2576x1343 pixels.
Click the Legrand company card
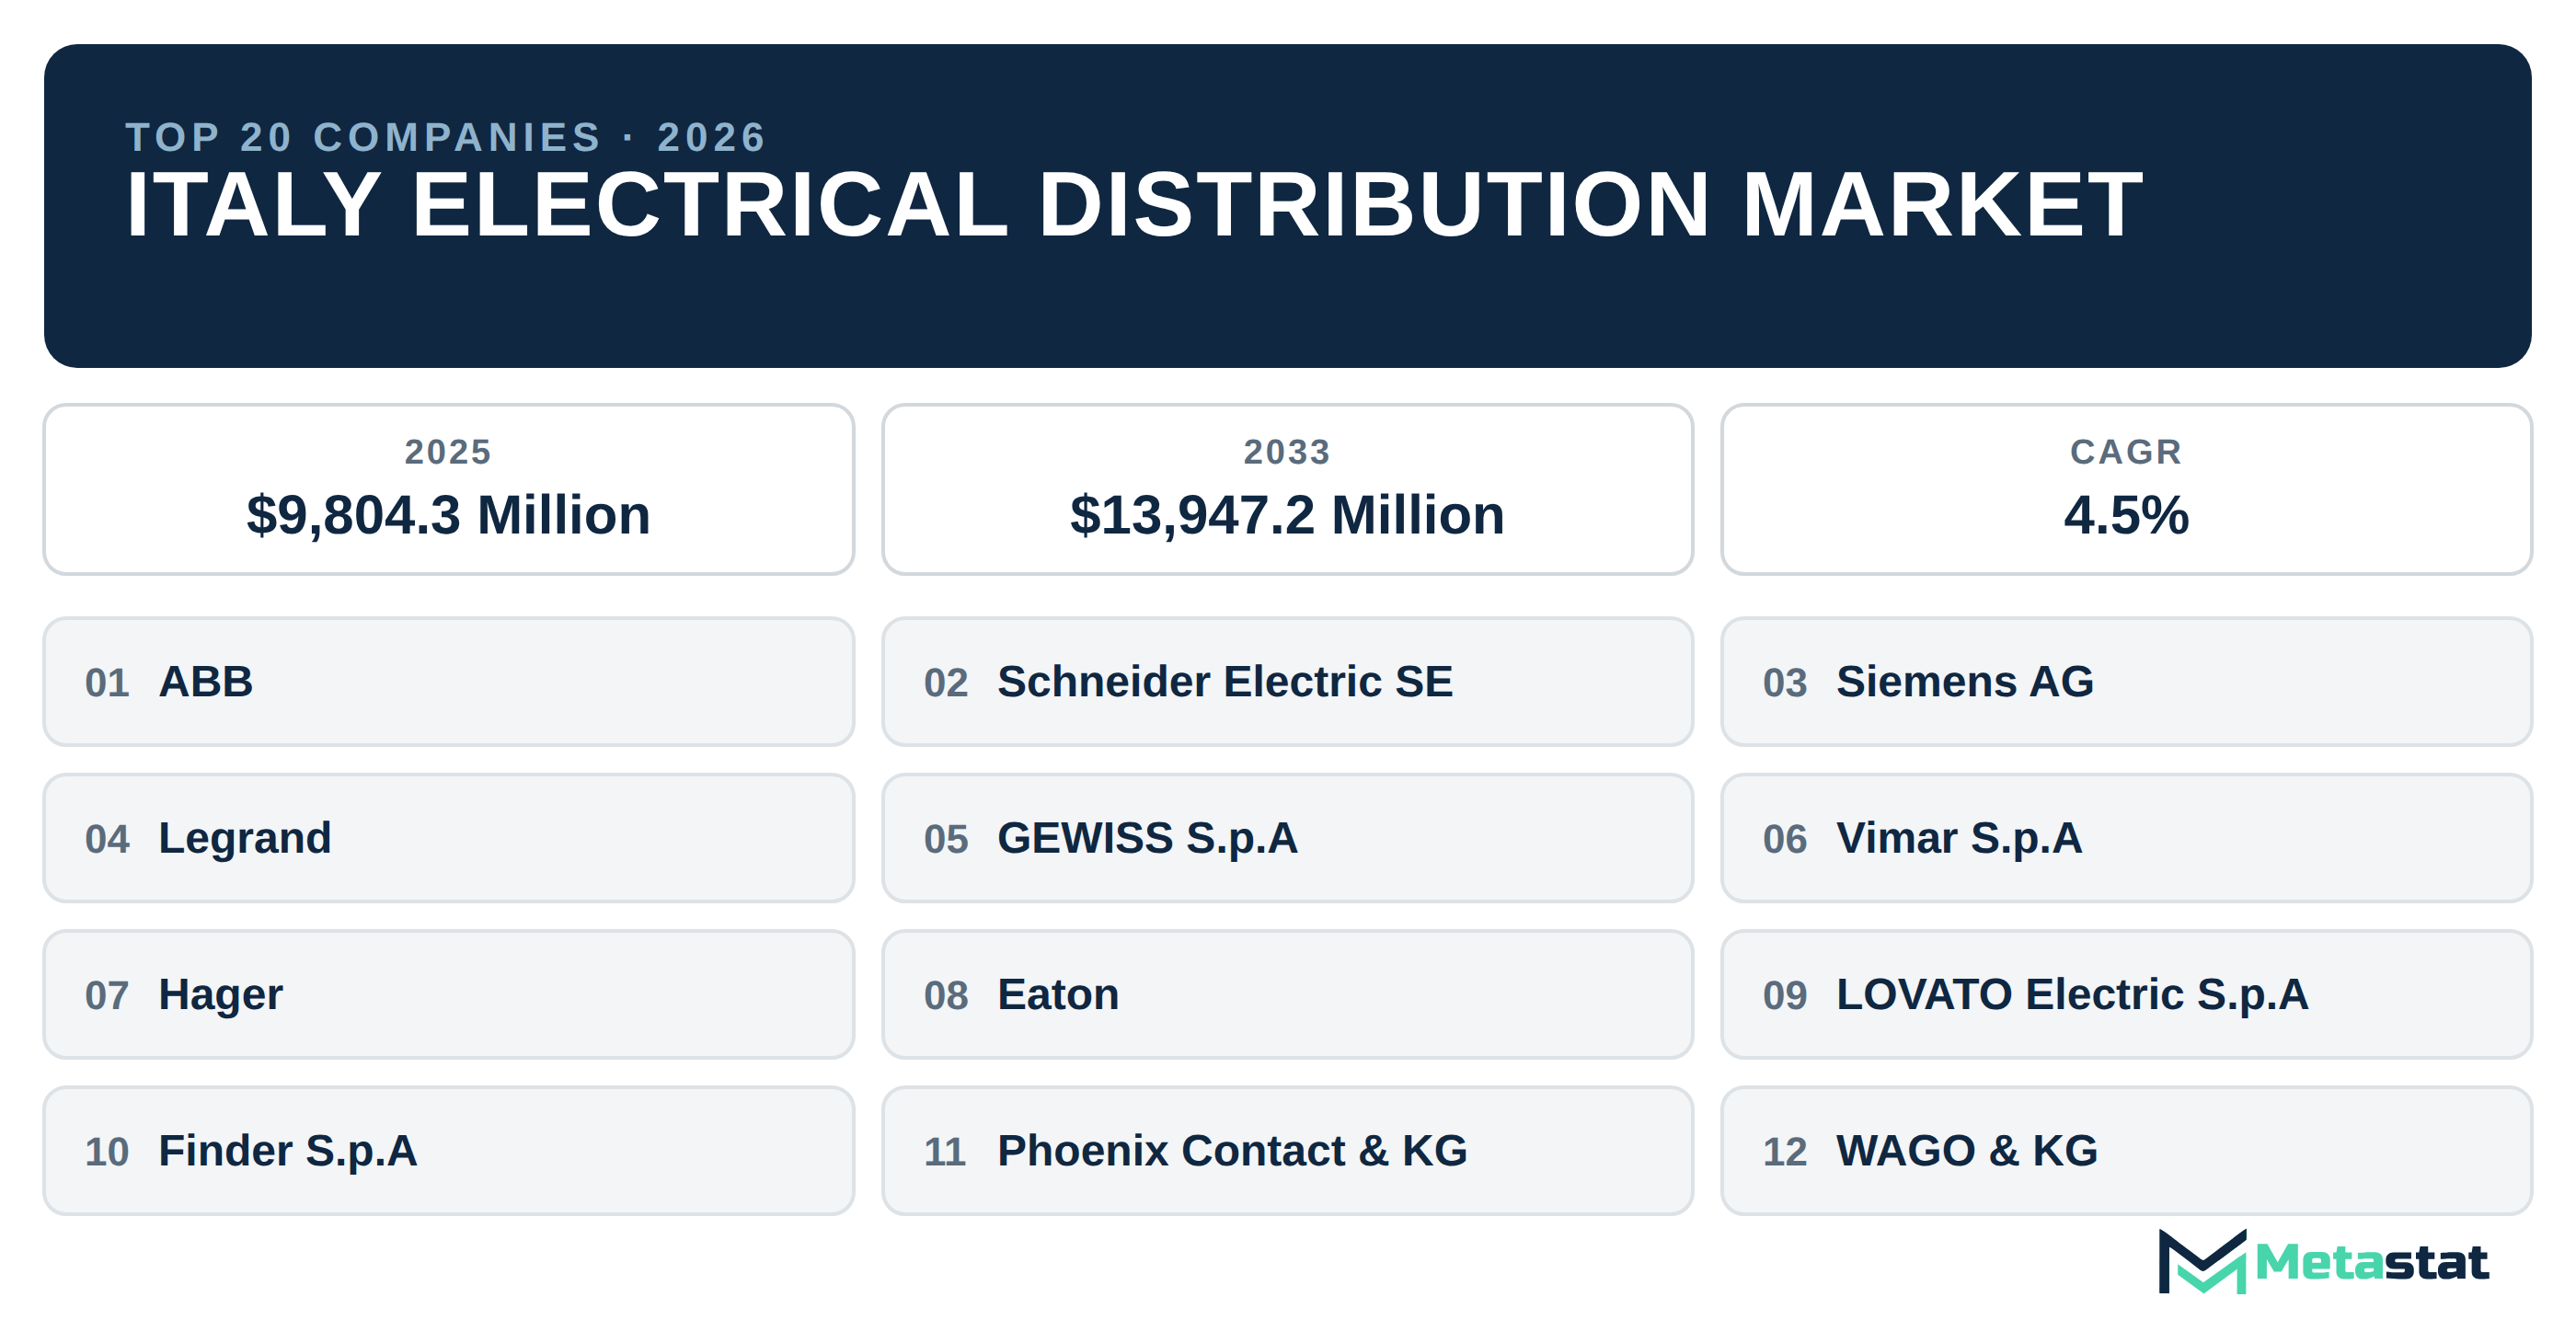[x=449, y=838]
